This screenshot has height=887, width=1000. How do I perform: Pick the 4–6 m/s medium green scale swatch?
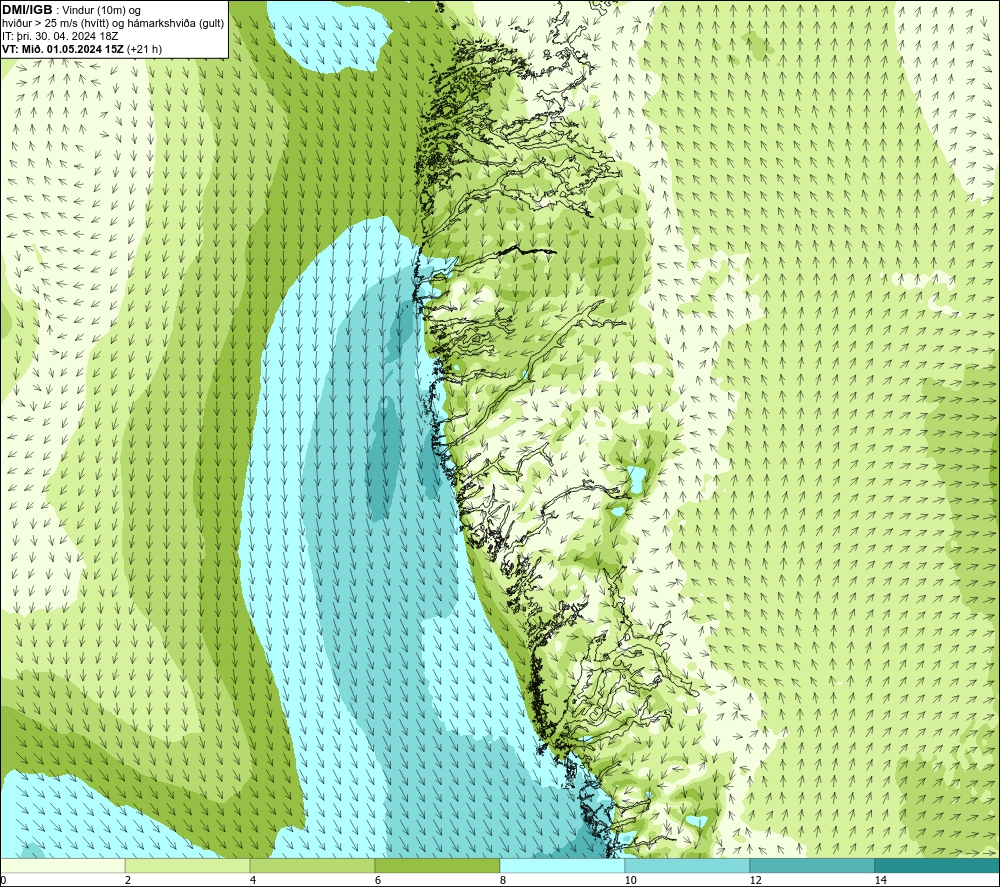coord(312,865)
